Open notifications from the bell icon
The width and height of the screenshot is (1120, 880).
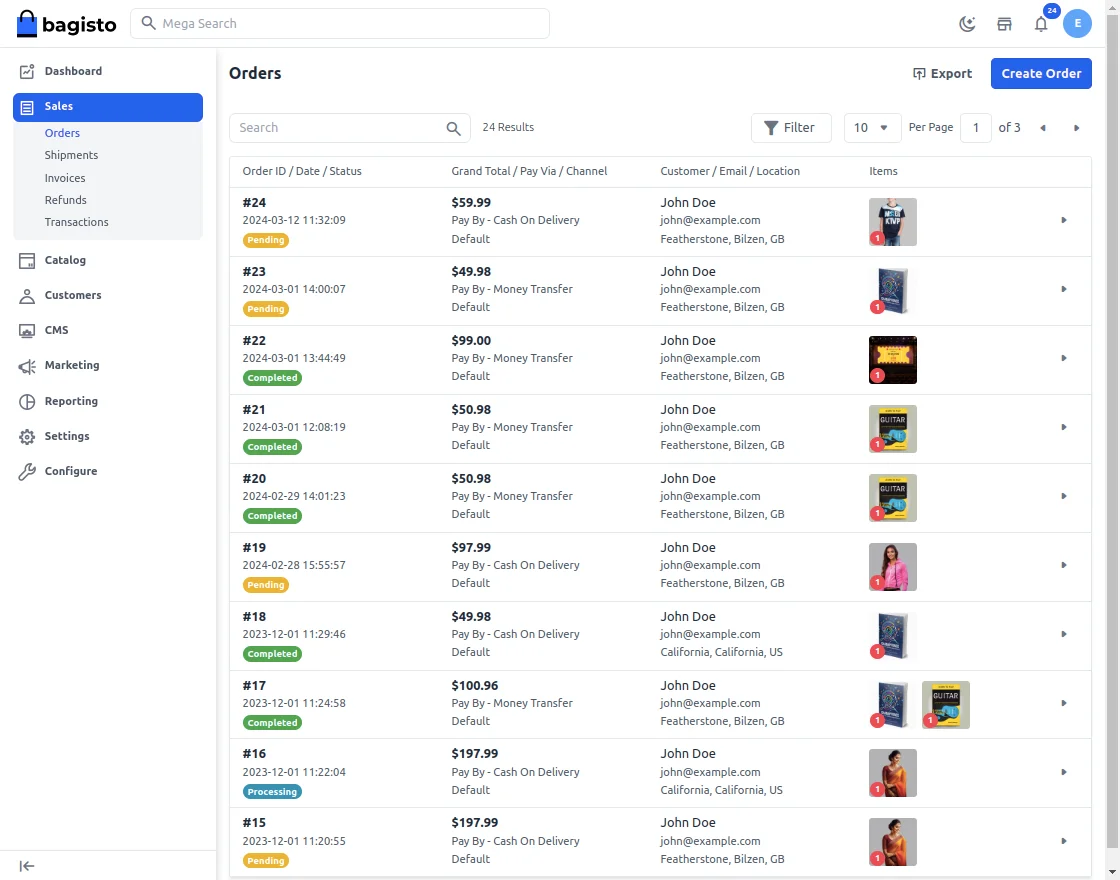[1040, 23]
